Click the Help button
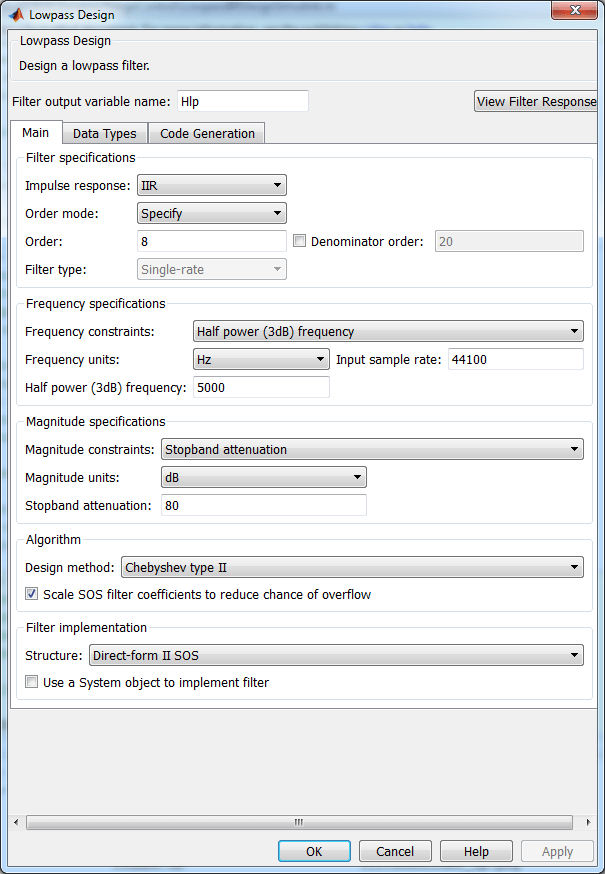Viewport: 605px width, 874px height. pos(476,852)
